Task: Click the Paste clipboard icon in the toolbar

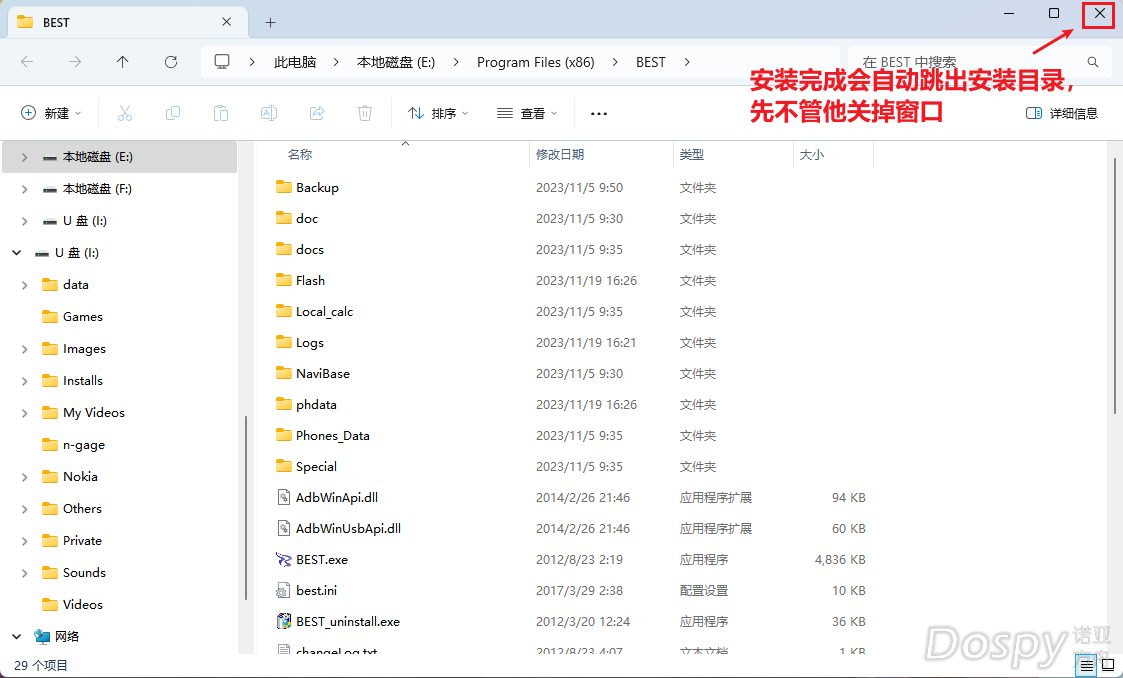Action: [x=221, y=113]
